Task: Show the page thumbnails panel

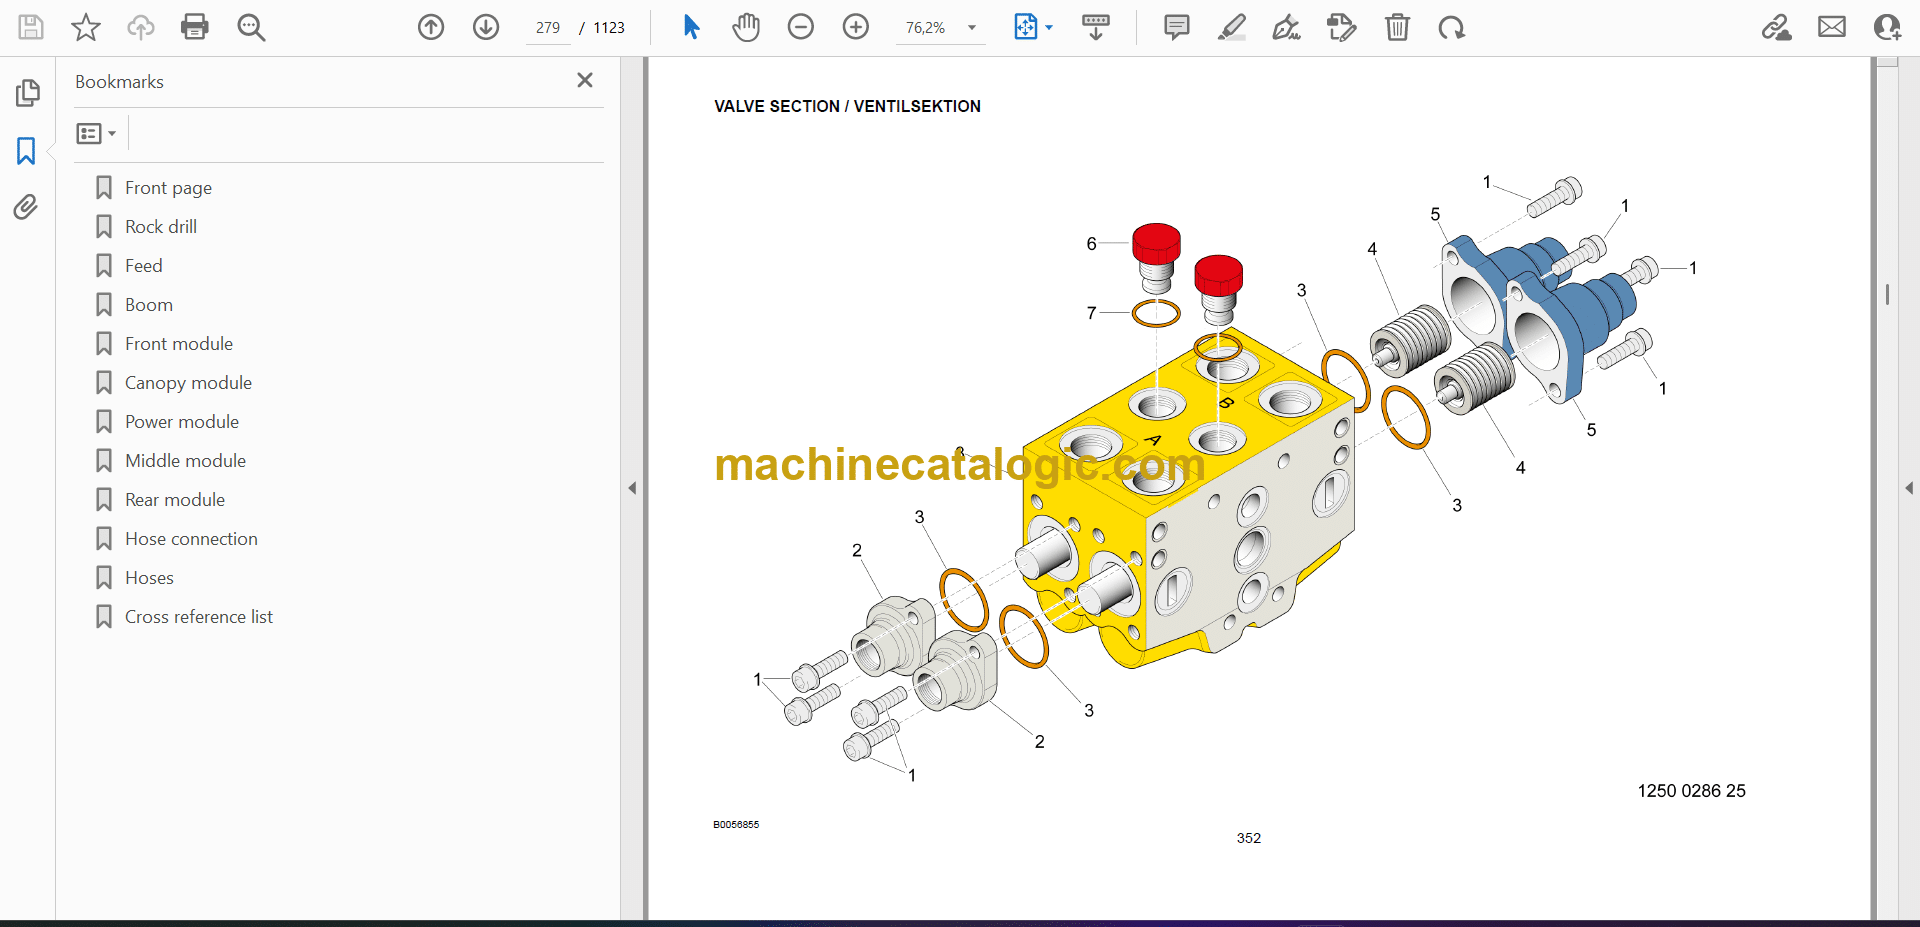Action: click(x=27, y=93)
